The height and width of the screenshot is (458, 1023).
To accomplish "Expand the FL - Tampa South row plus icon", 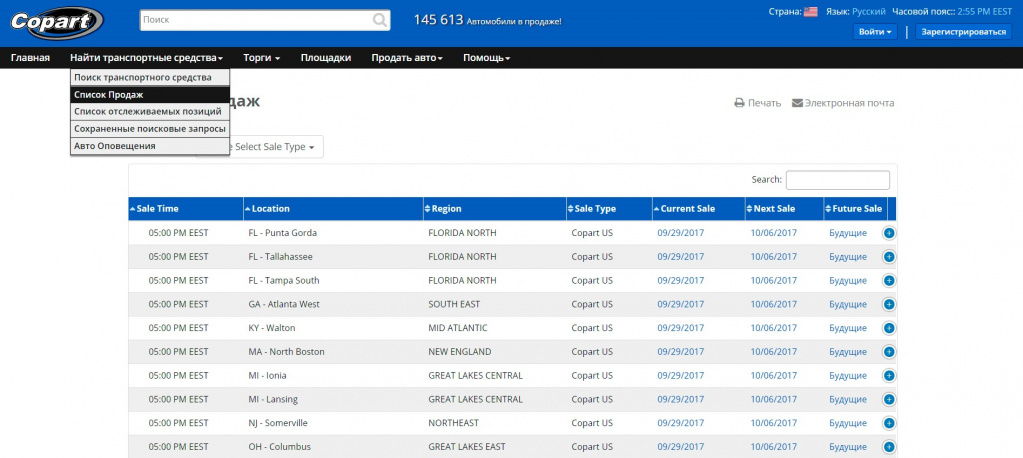I will click(x=889, y=281).
